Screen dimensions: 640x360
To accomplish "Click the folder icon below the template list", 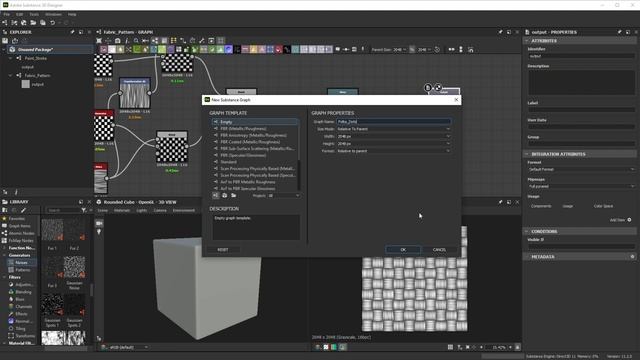I will [x=233, y=196].
